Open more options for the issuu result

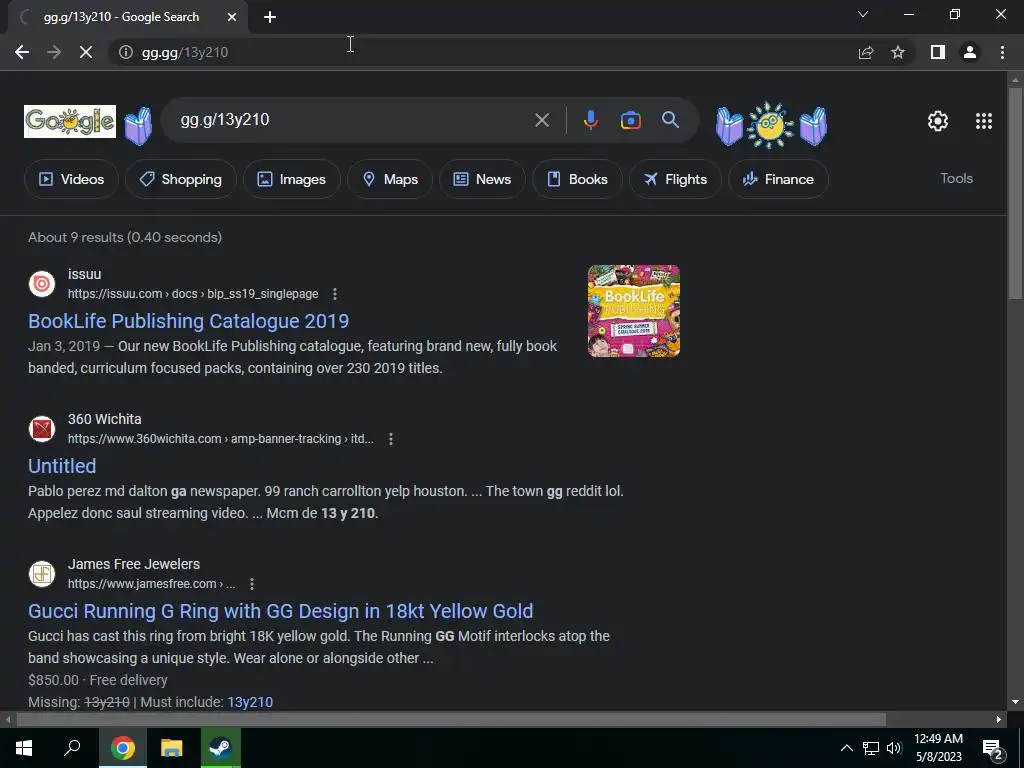[x=335, y=294]
